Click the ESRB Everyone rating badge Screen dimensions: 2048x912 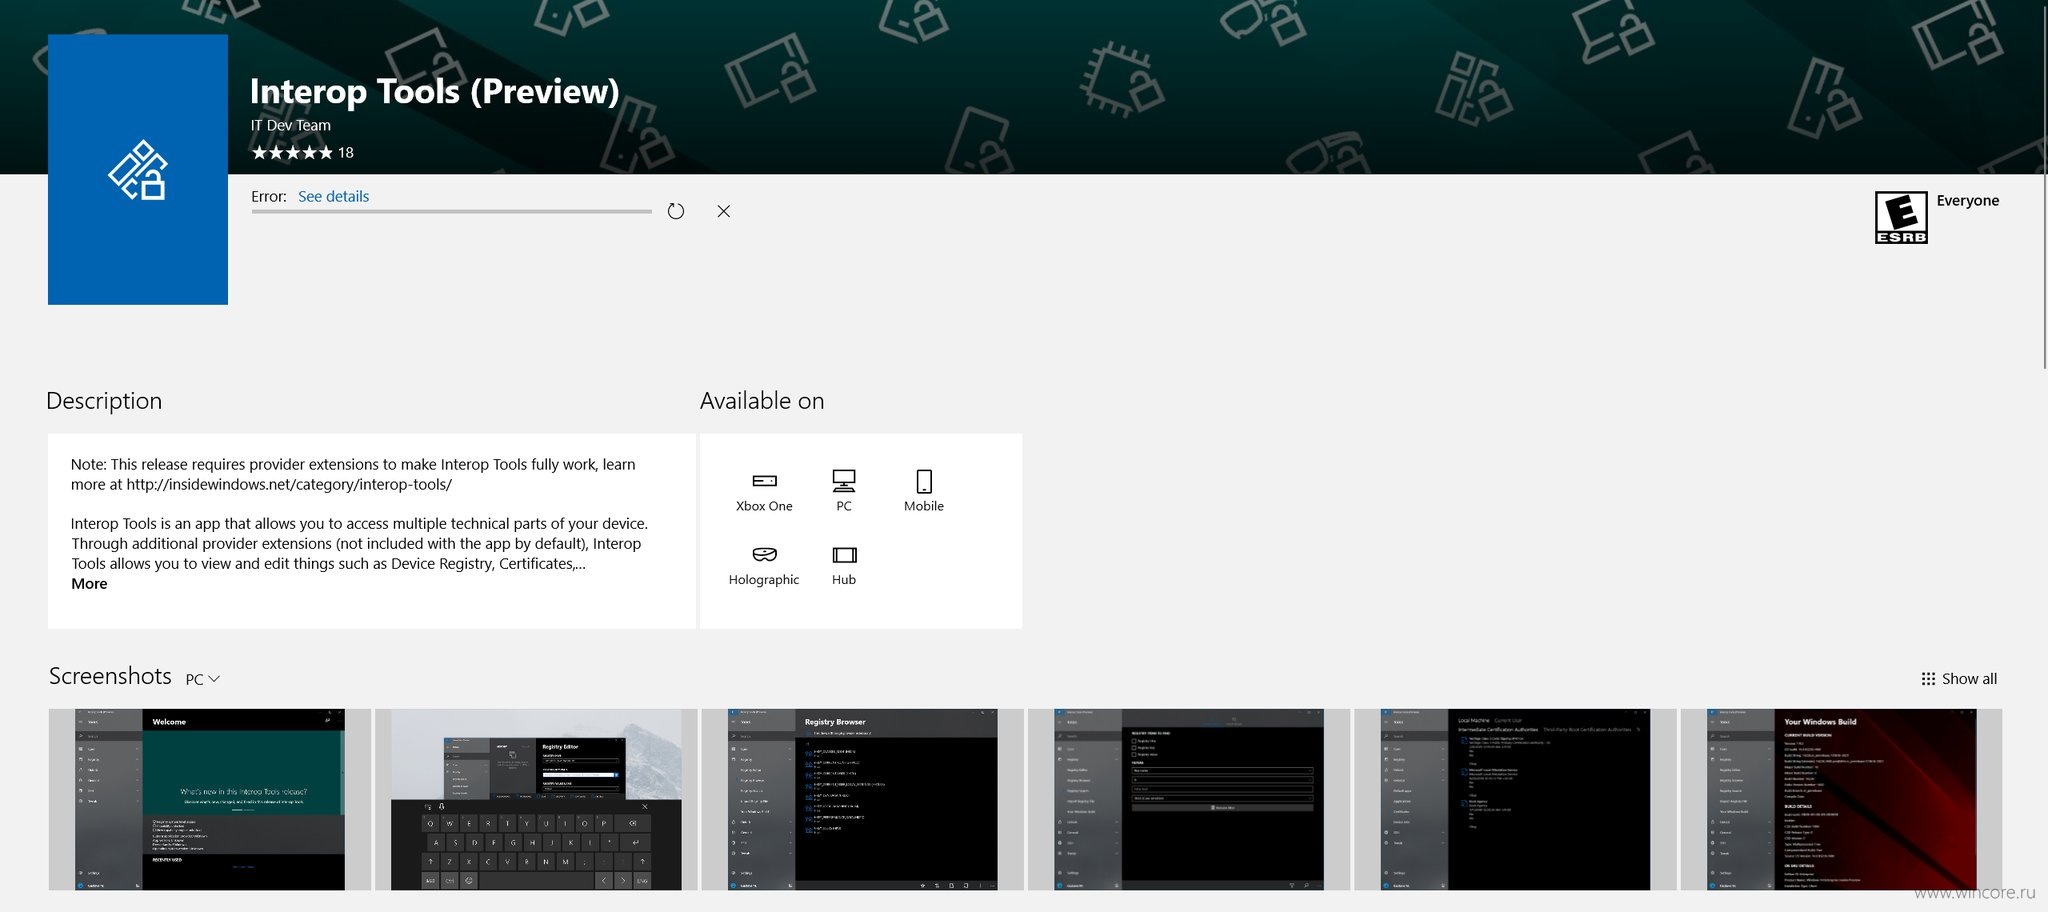1901,217
